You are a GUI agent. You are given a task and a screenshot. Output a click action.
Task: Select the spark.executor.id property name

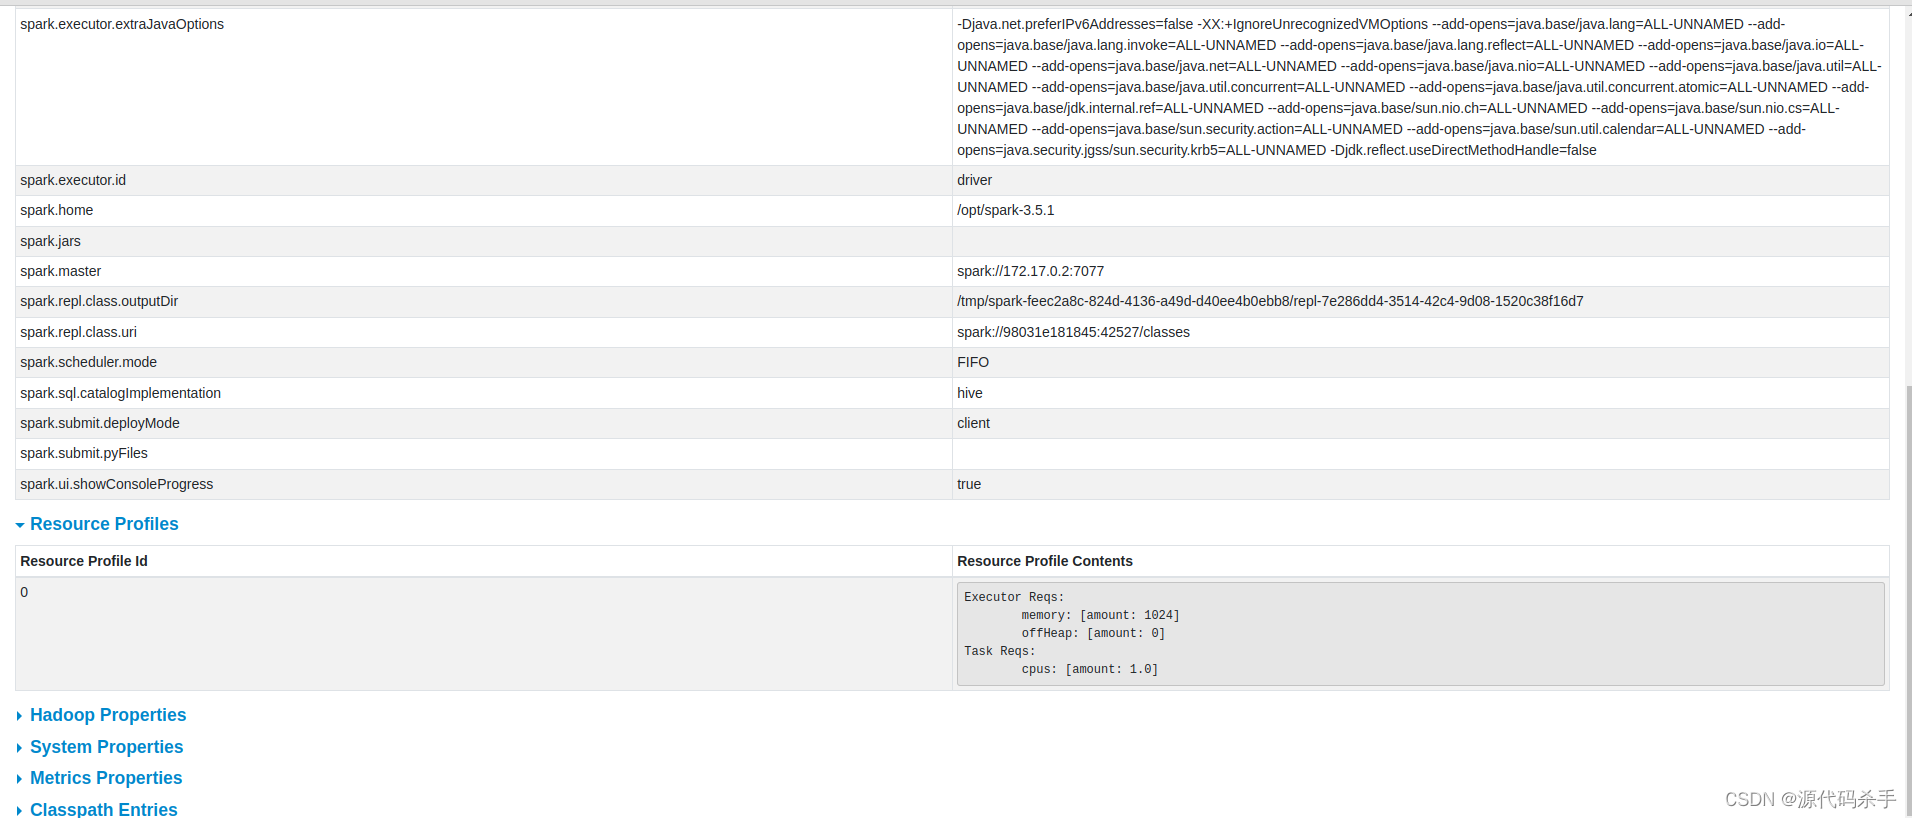73,180
